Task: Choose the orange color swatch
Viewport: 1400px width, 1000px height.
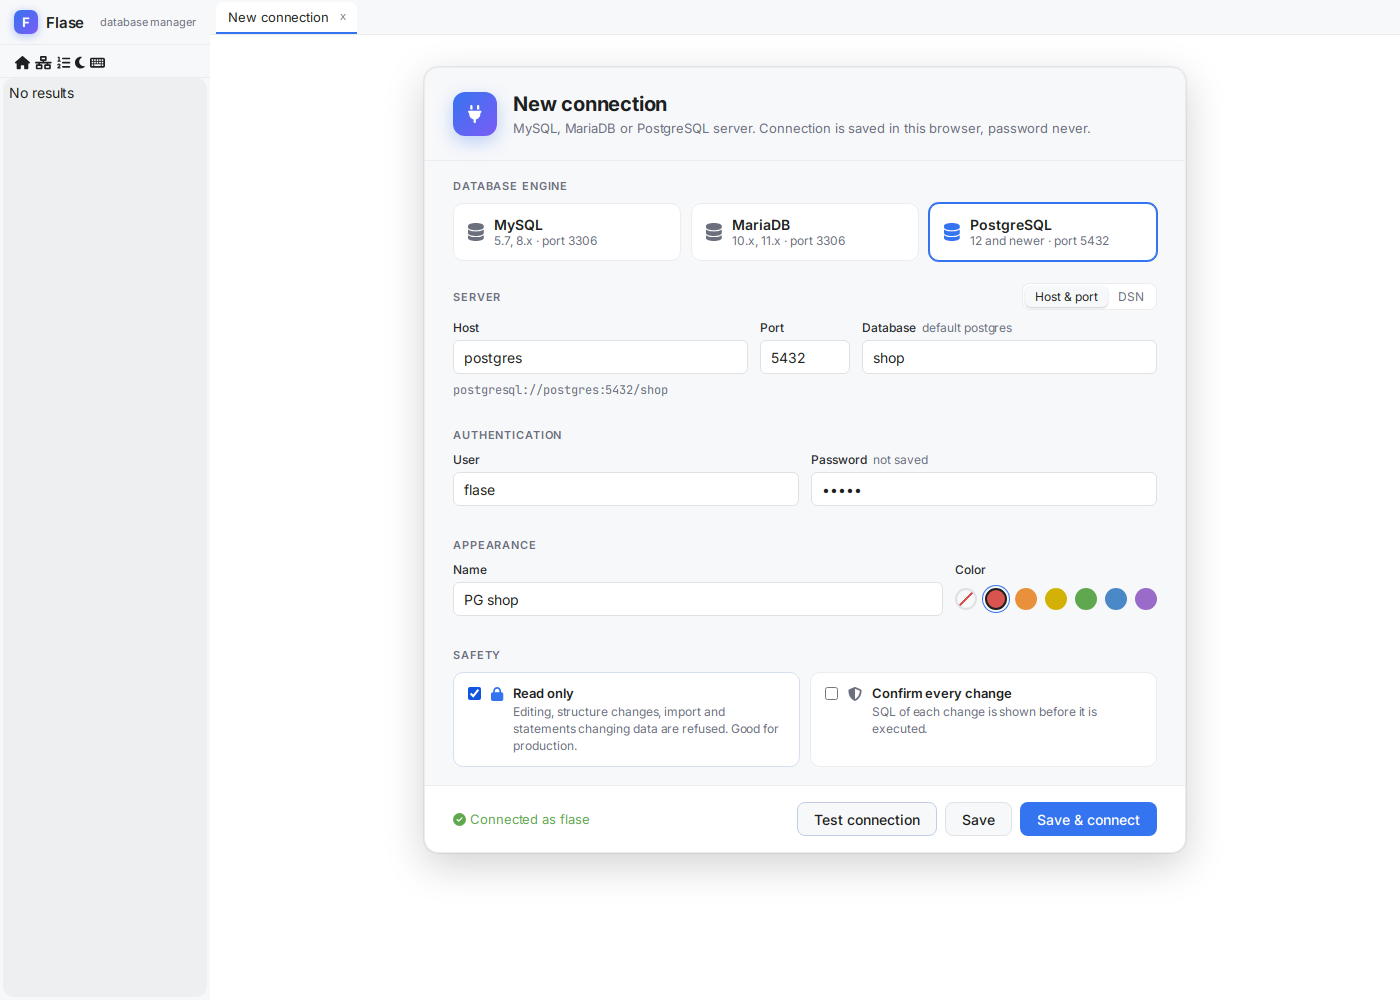Action: click(1026, 599)
